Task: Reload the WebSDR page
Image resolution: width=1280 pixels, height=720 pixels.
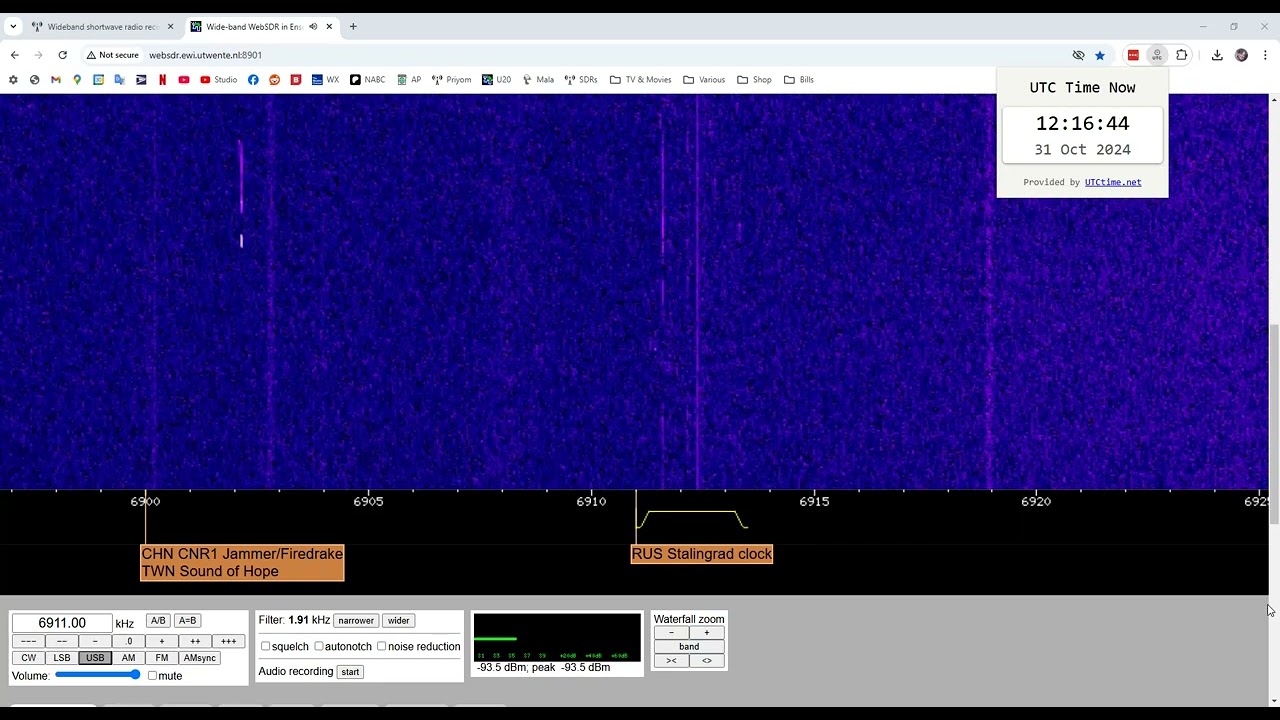Action: click(62, 55)
